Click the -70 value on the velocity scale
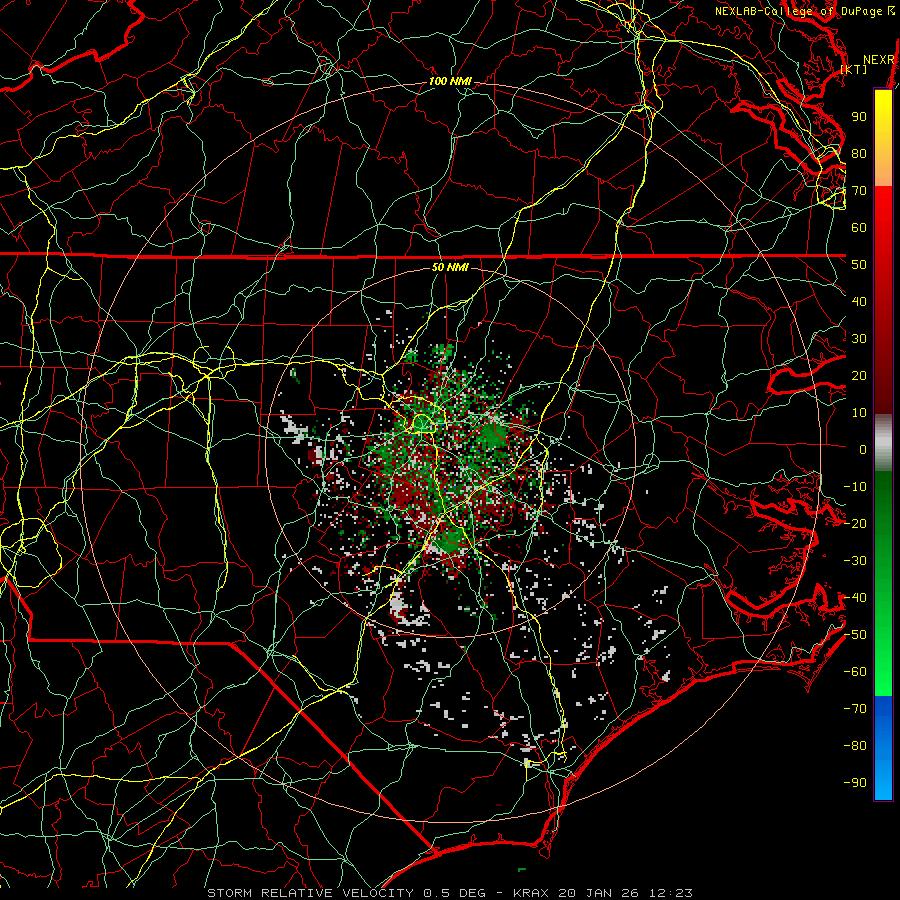Image resolution: width=900 pixels, height=900 pixels. (x=855, y=709)
